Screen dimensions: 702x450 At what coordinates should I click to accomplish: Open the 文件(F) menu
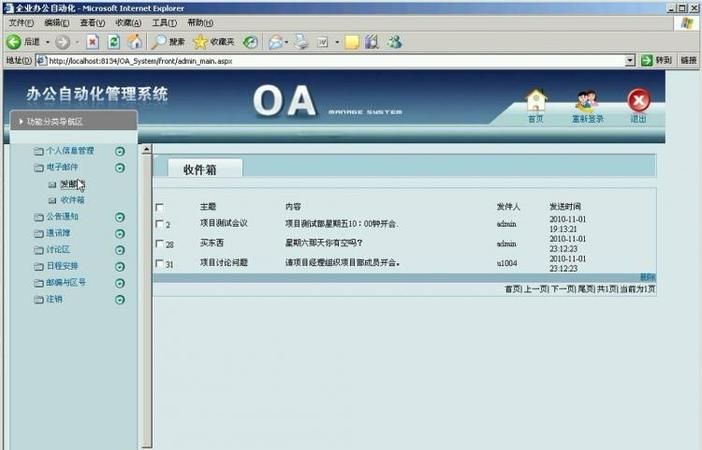tap(21, 22)
